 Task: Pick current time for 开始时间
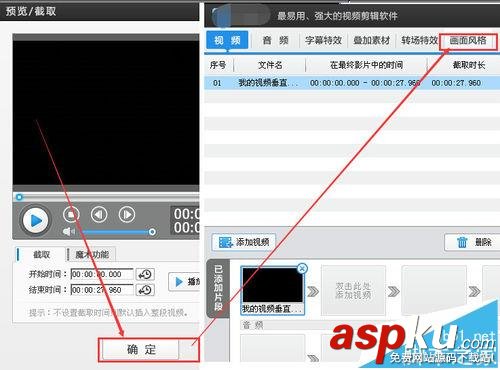tap(145, 274)
